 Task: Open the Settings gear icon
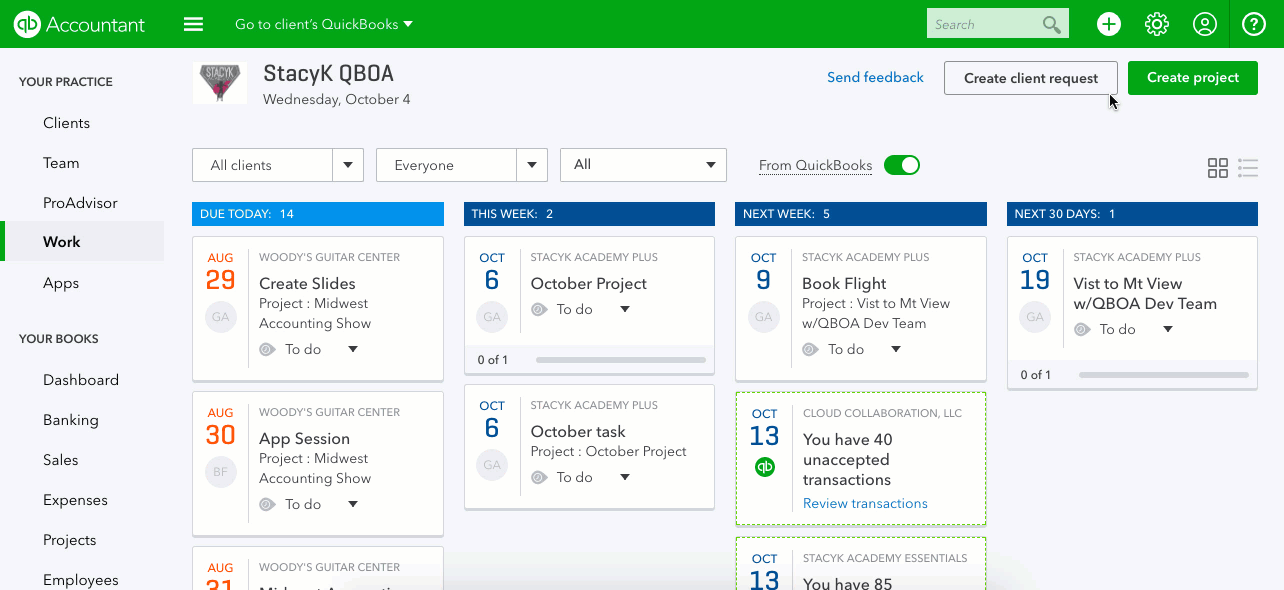[x=1157, y=24]
